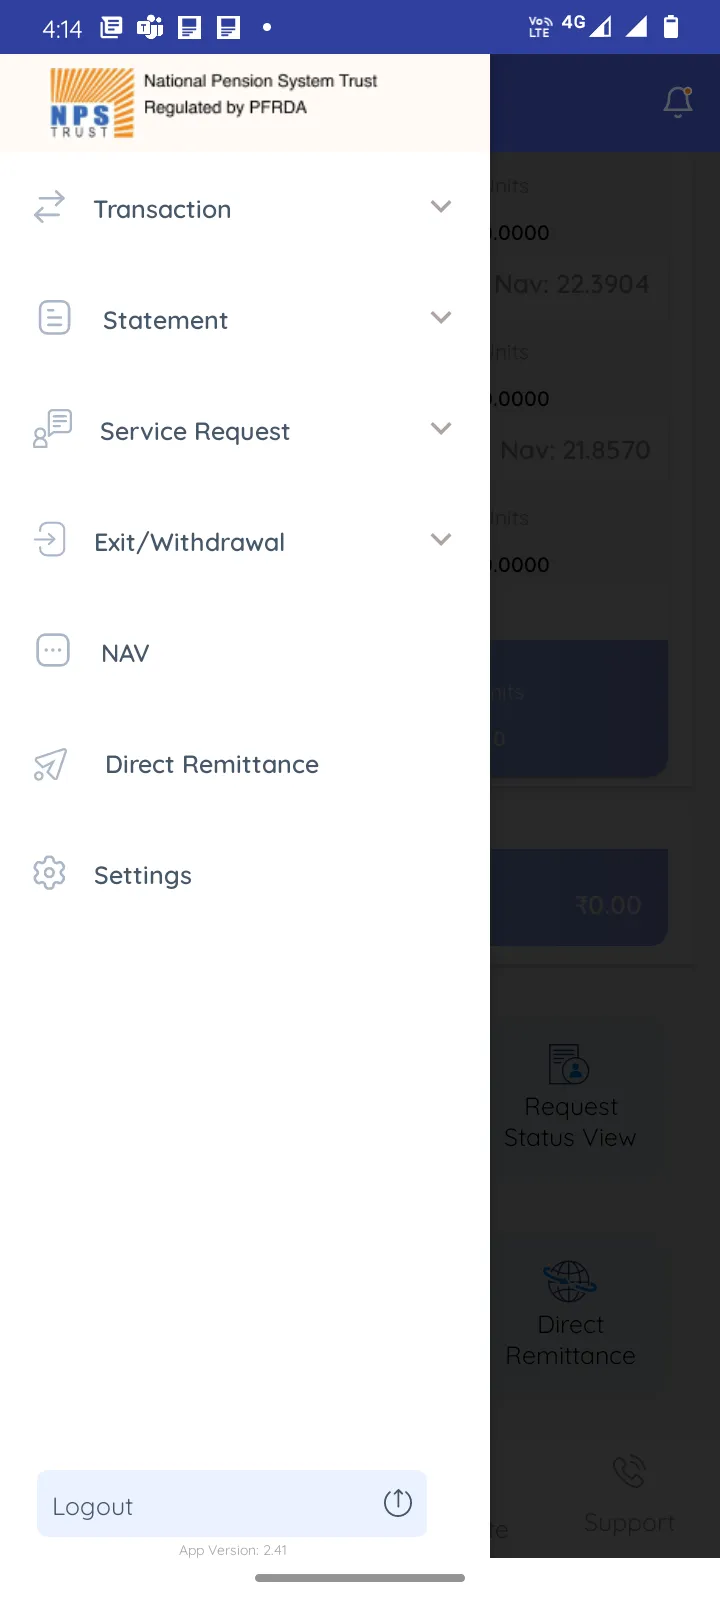Select Settings from the drawer menu
The height and width of the screenshot is (1600, 720).
143,875
